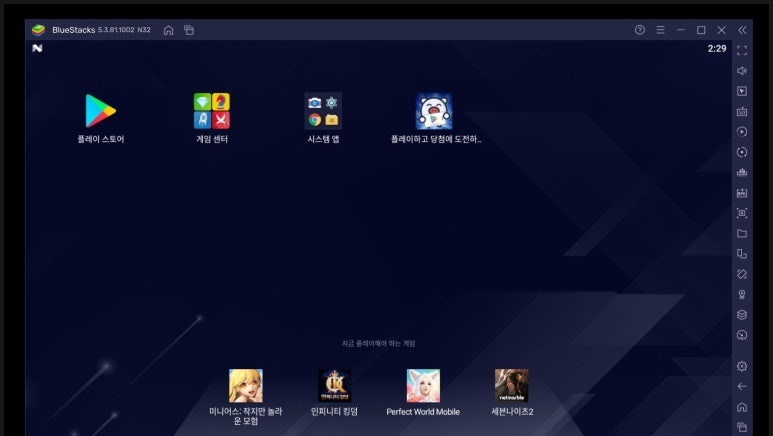The width and height of the screenshot is (773, 436).
Task: Click the sidebar icon directly above the APK icon
Action: coord(742,172)
